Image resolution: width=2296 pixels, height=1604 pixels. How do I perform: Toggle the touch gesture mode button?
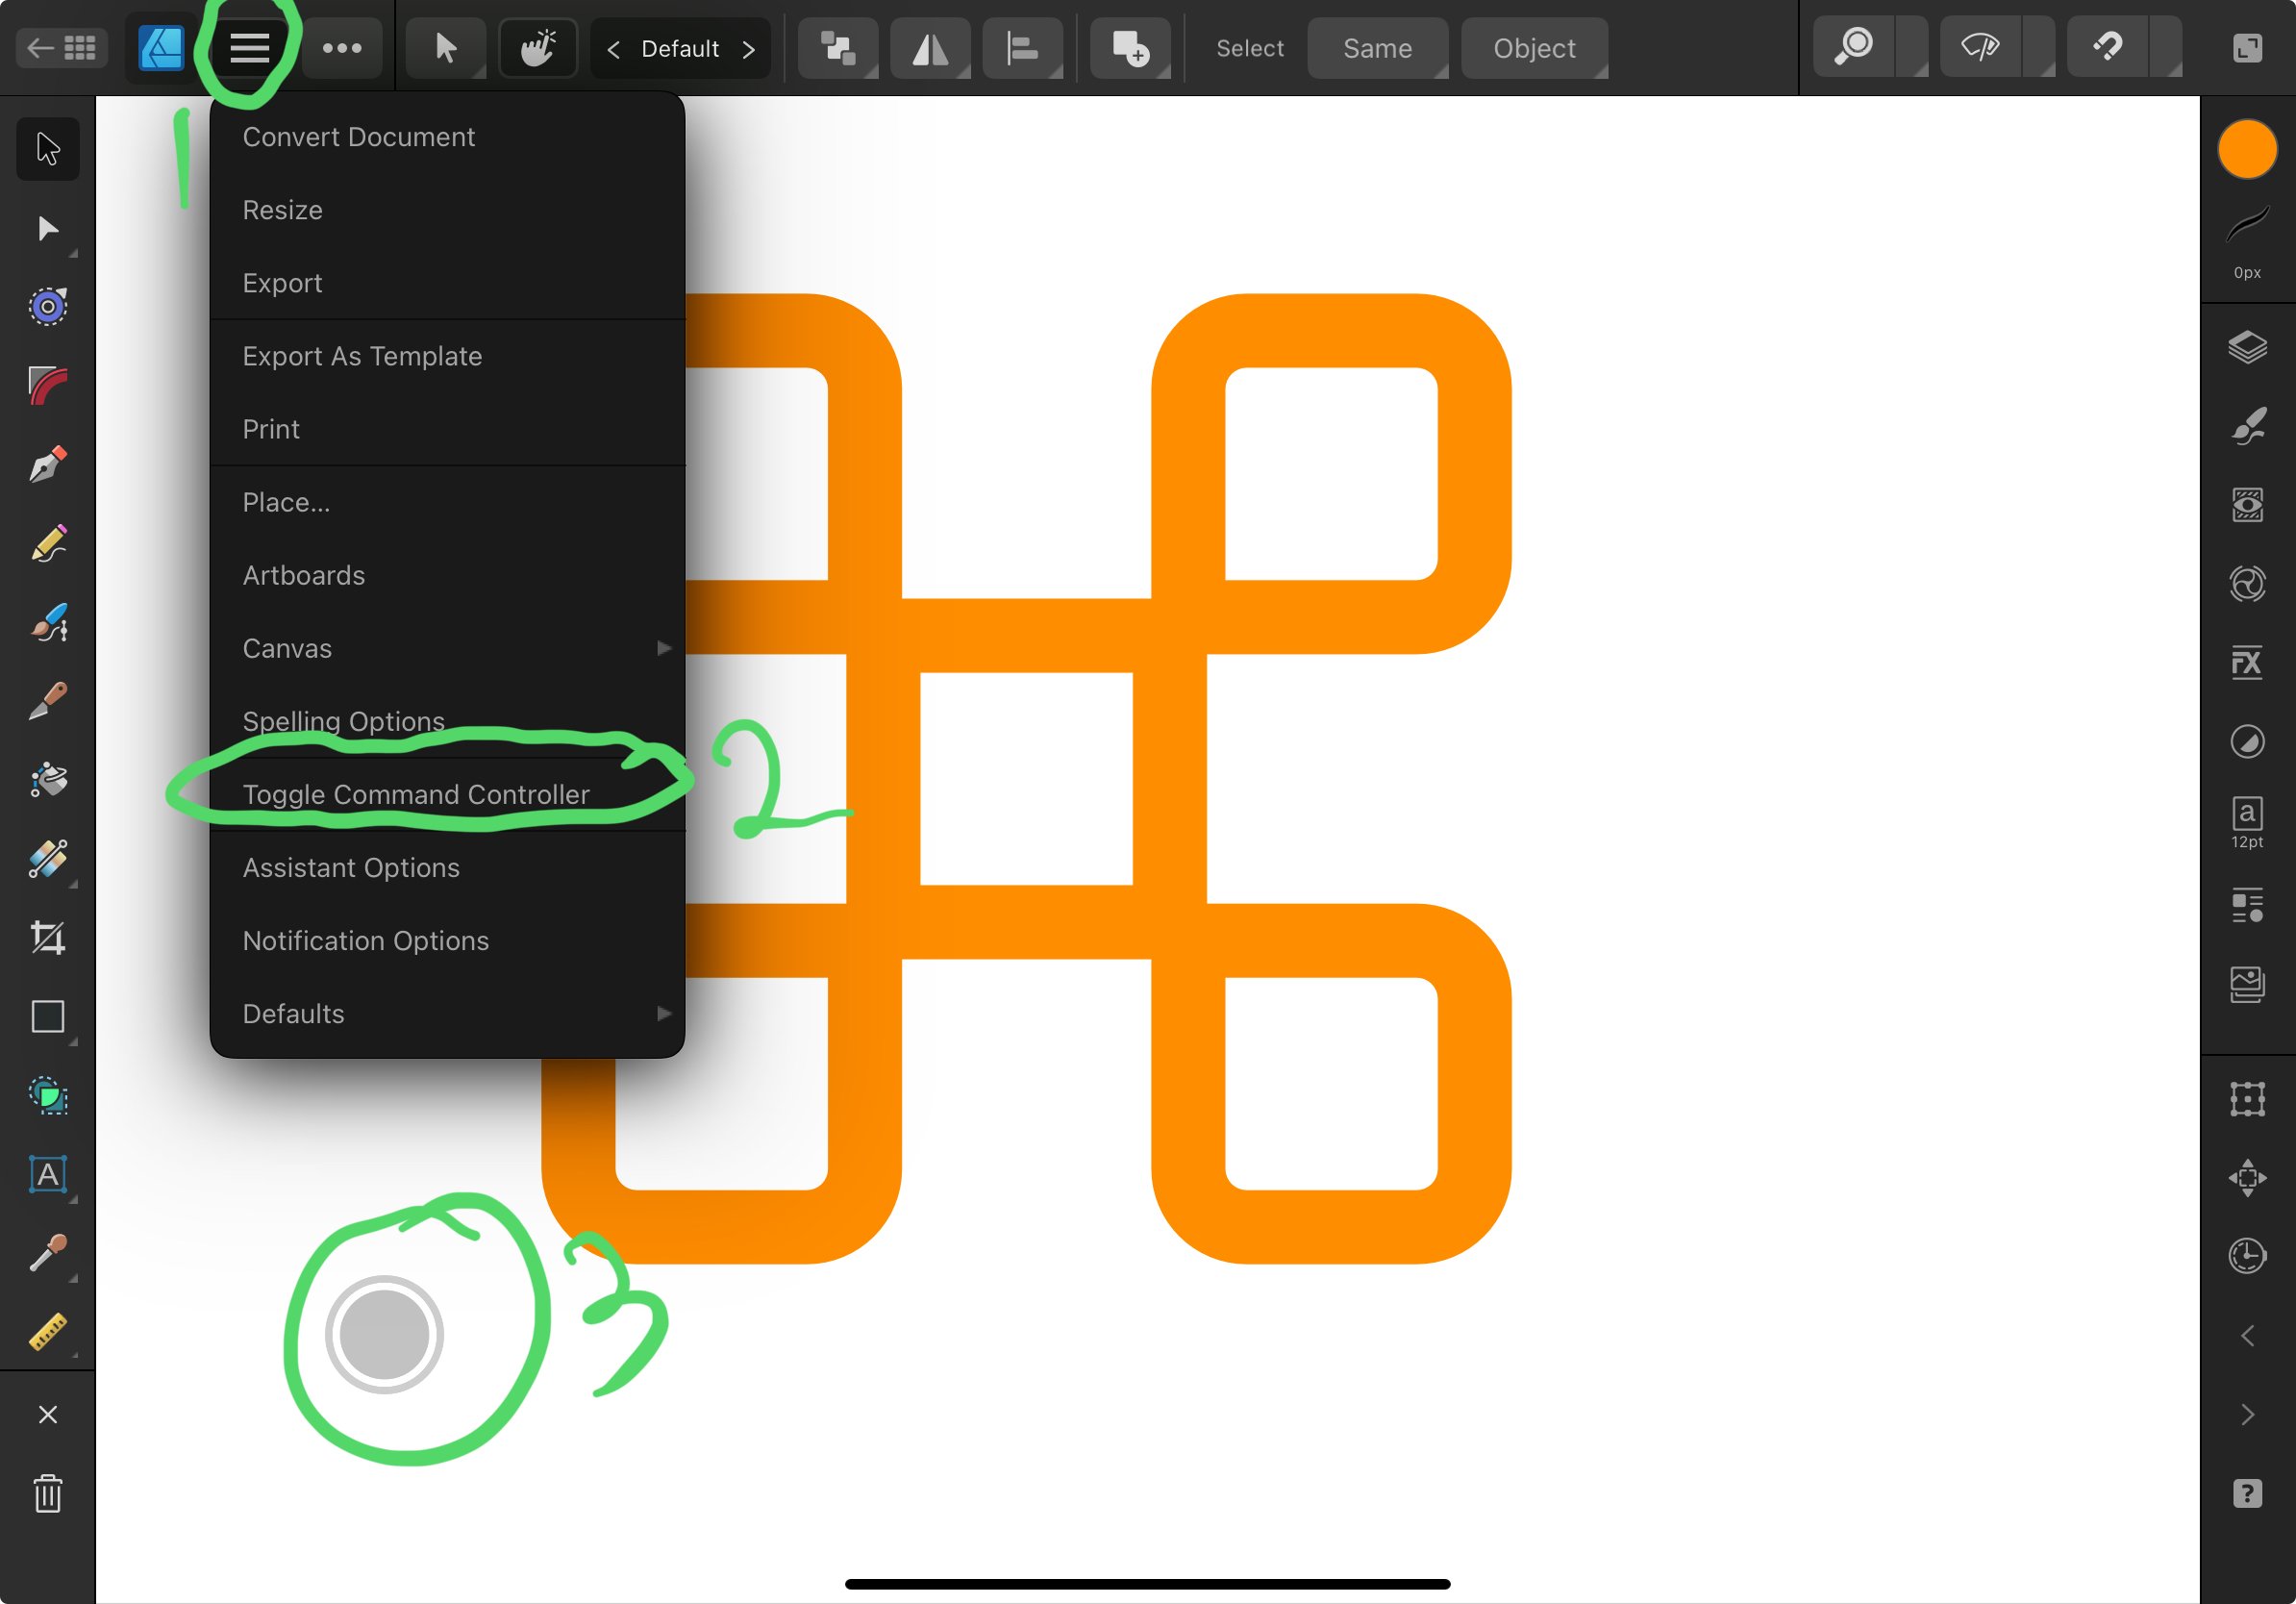(x=538, y=47)
